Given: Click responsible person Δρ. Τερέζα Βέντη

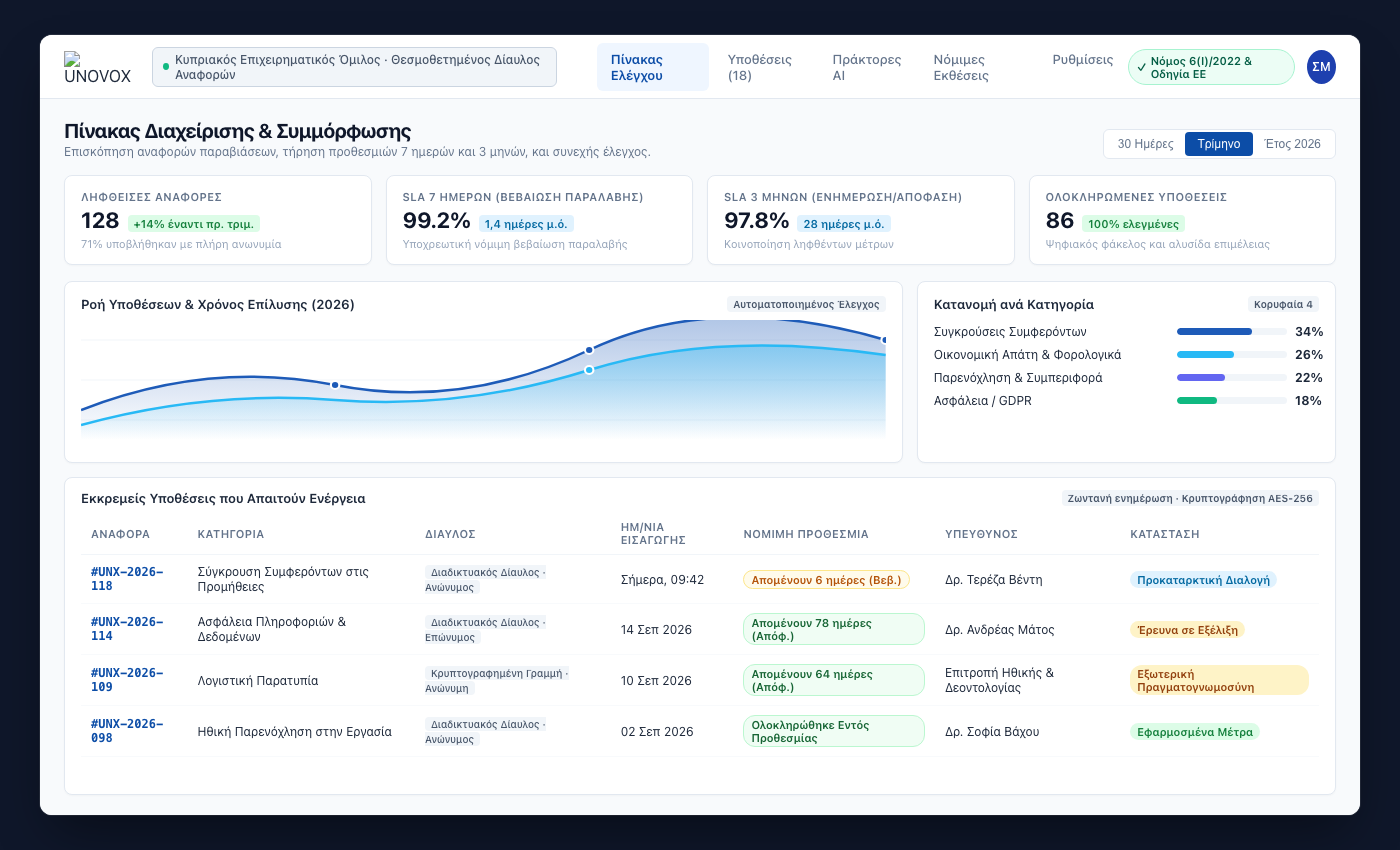Looking at the screenshot, I should click(994, 579).
